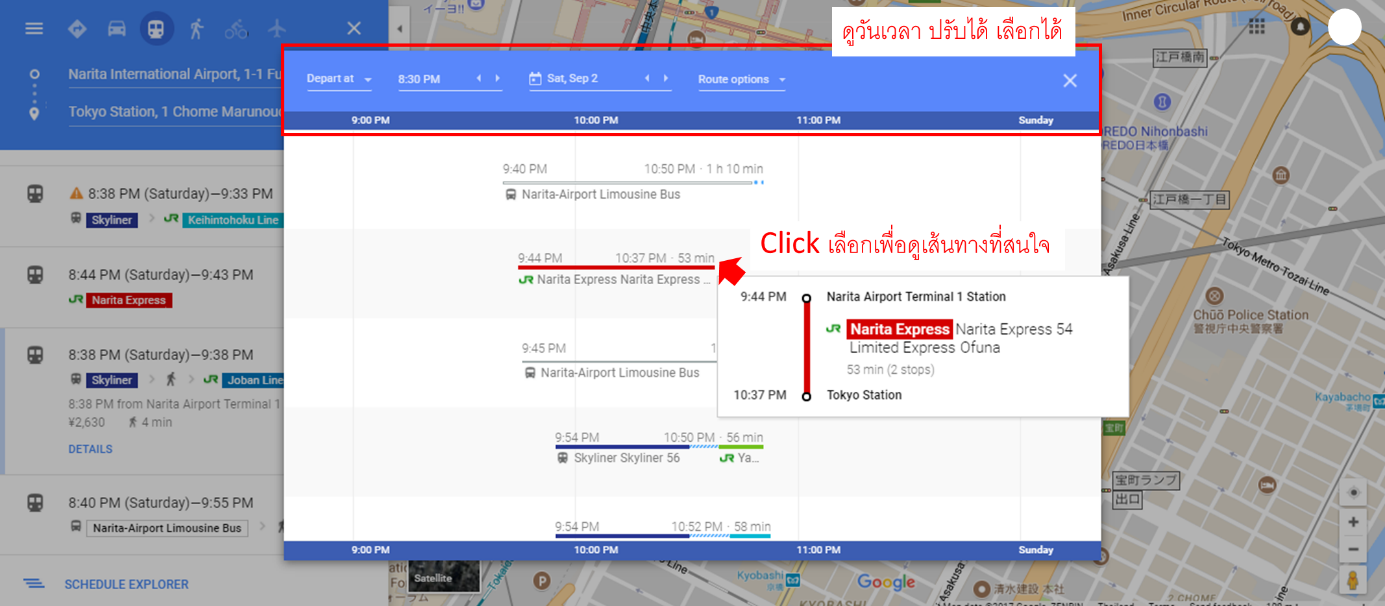Viewport: 1385px width, 606px height.
Task: Select the best travel modes icon
Action: (x=77, y=29)
